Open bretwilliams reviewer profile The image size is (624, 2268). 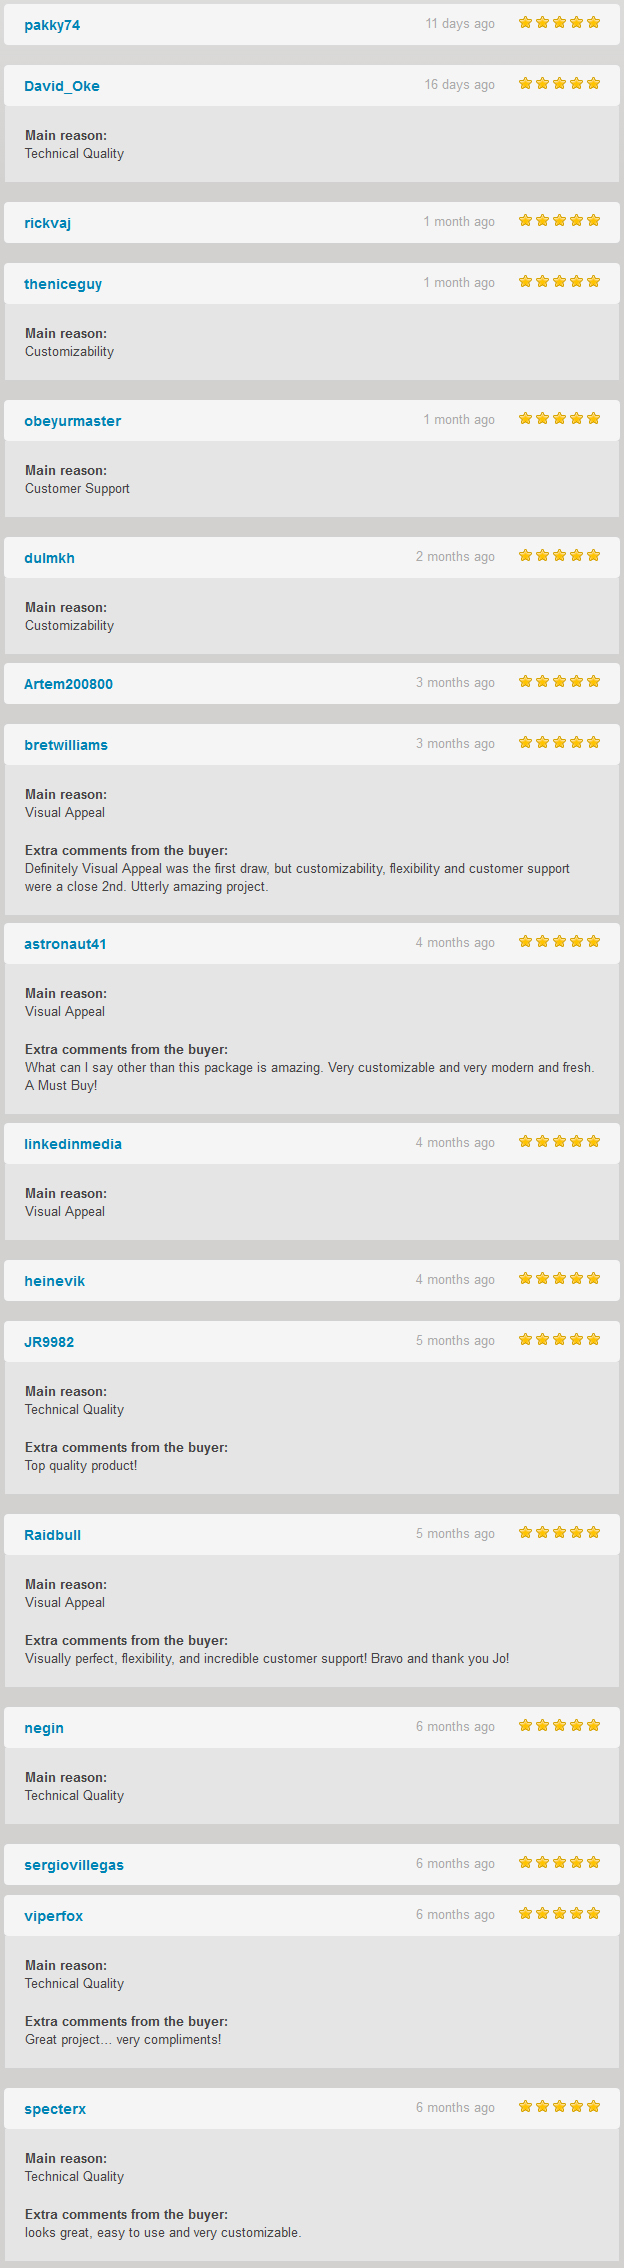pos(66,745)
